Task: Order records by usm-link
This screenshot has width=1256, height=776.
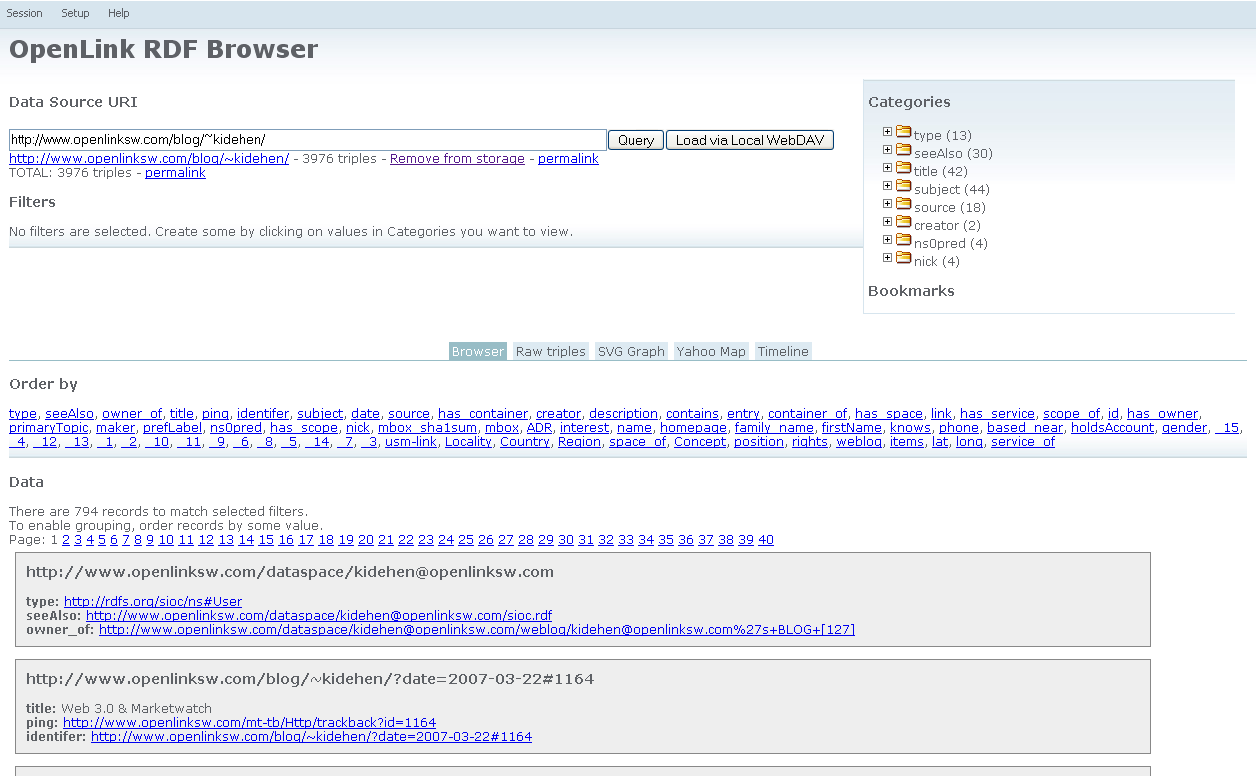Action: click(411, 441)
